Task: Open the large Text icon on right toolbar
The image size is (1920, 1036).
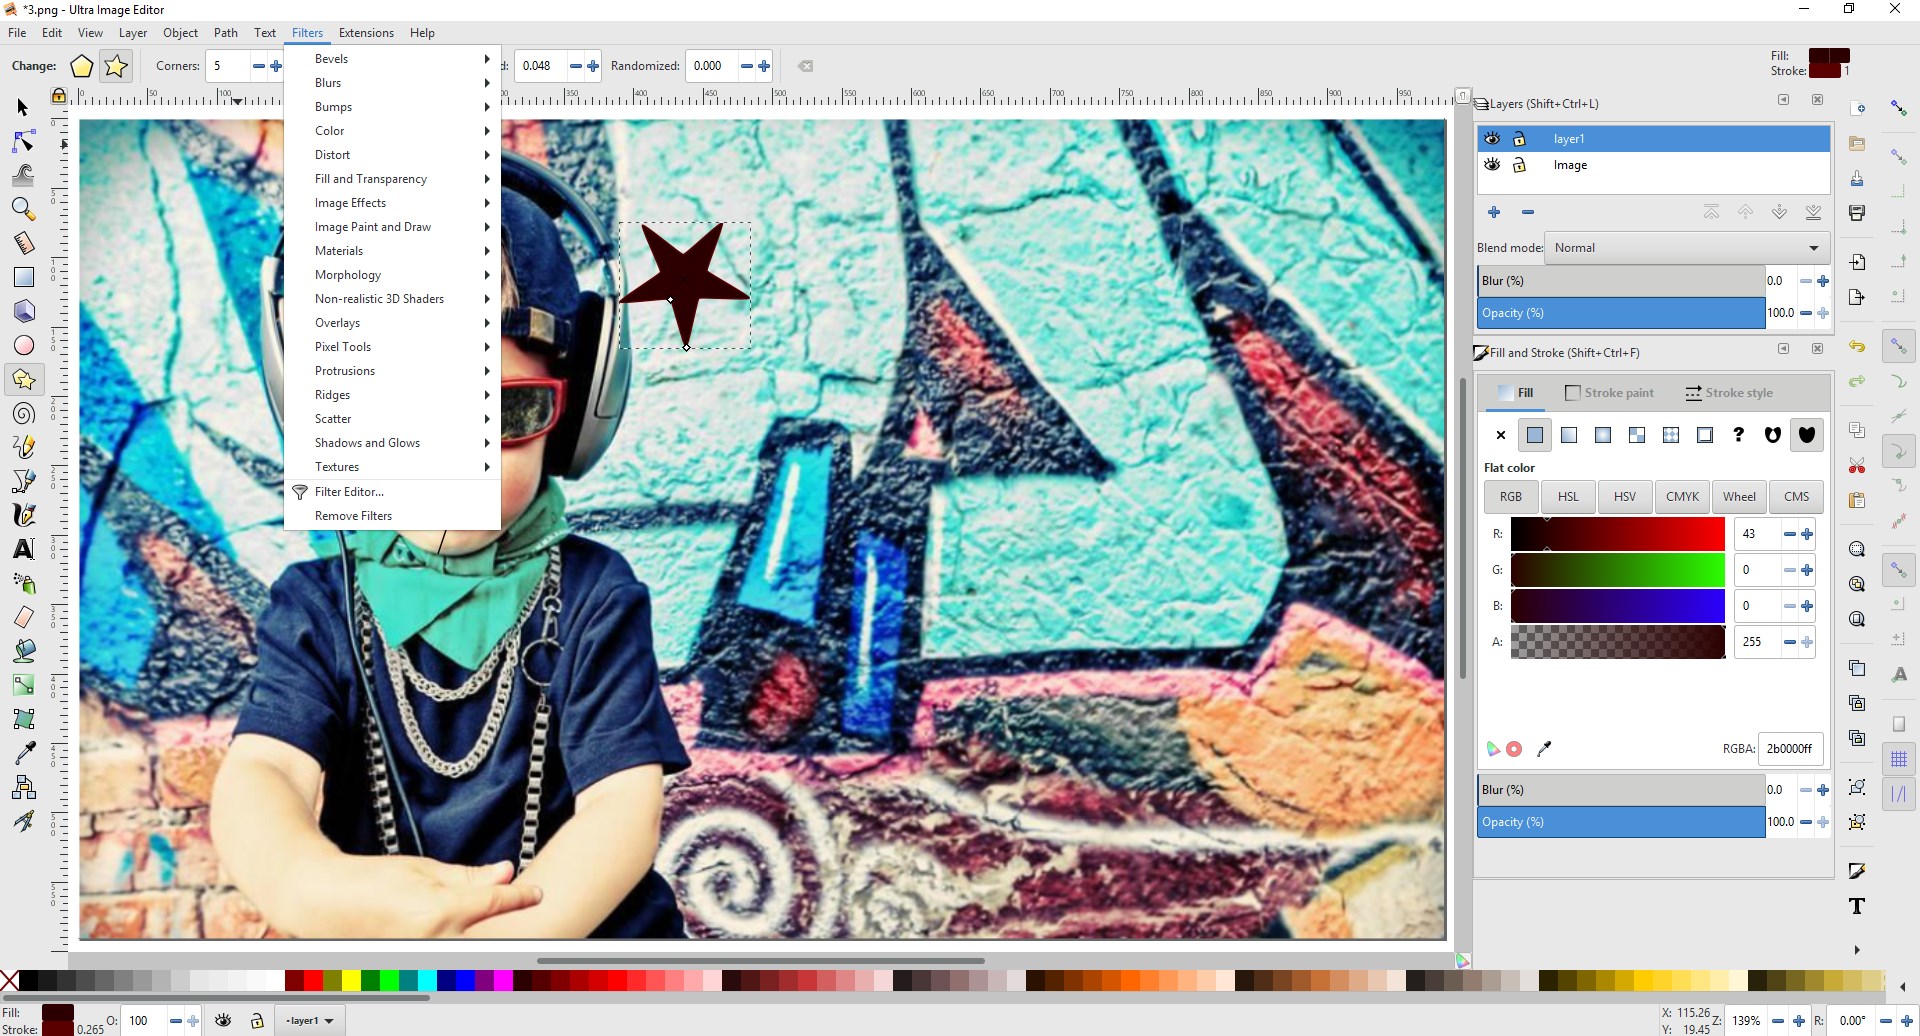Action: pos(1857,906)
